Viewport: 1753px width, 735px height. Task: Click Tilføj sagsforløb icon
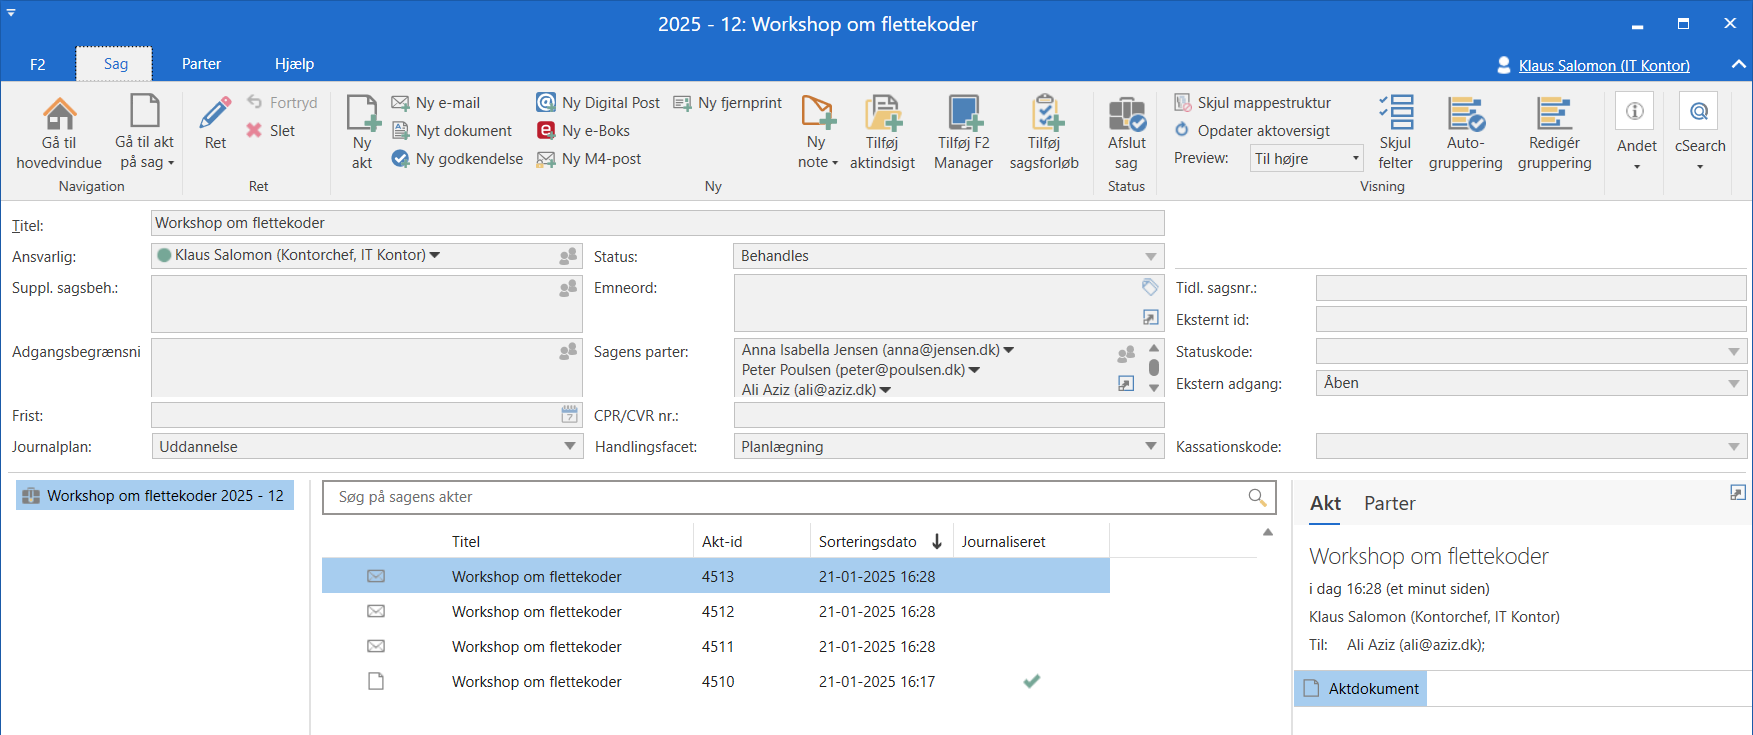coord(1044,115)
